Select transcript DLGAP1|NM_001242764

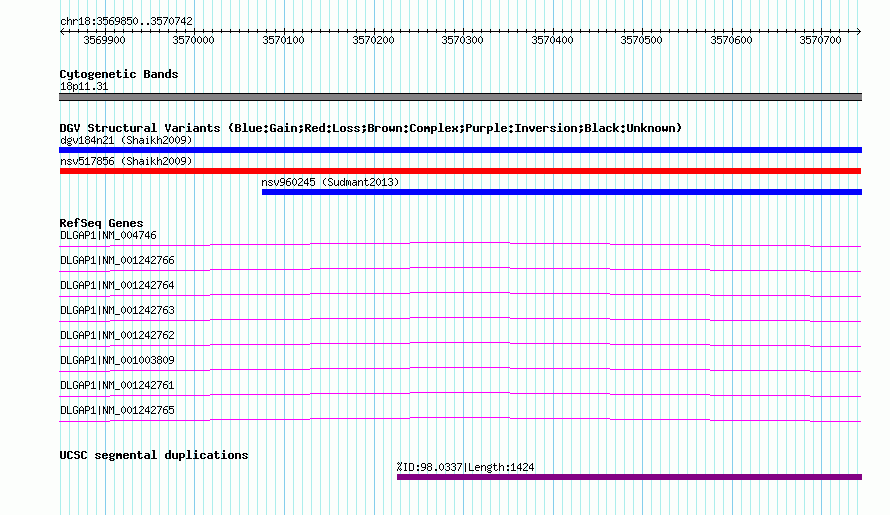[117, 285]
